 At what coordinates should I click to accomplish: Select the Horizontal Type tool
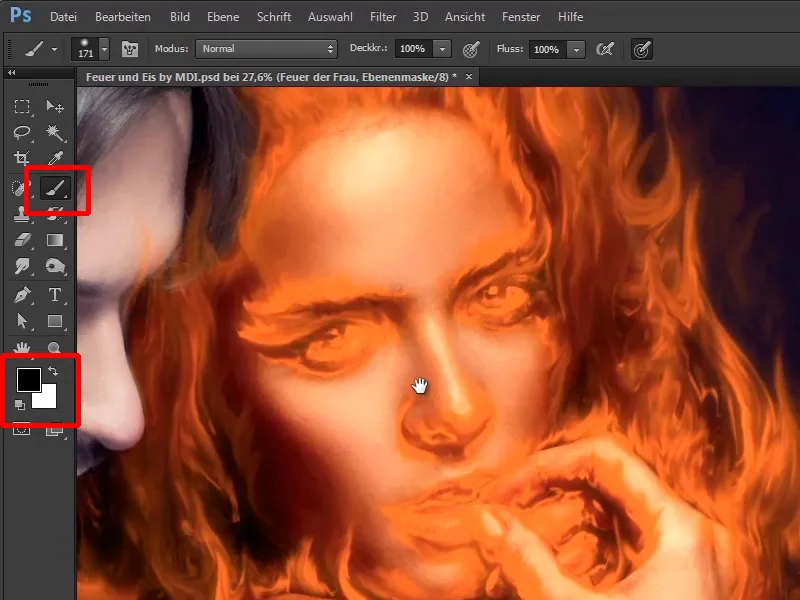pyautogui.click(x=55, y=295)
